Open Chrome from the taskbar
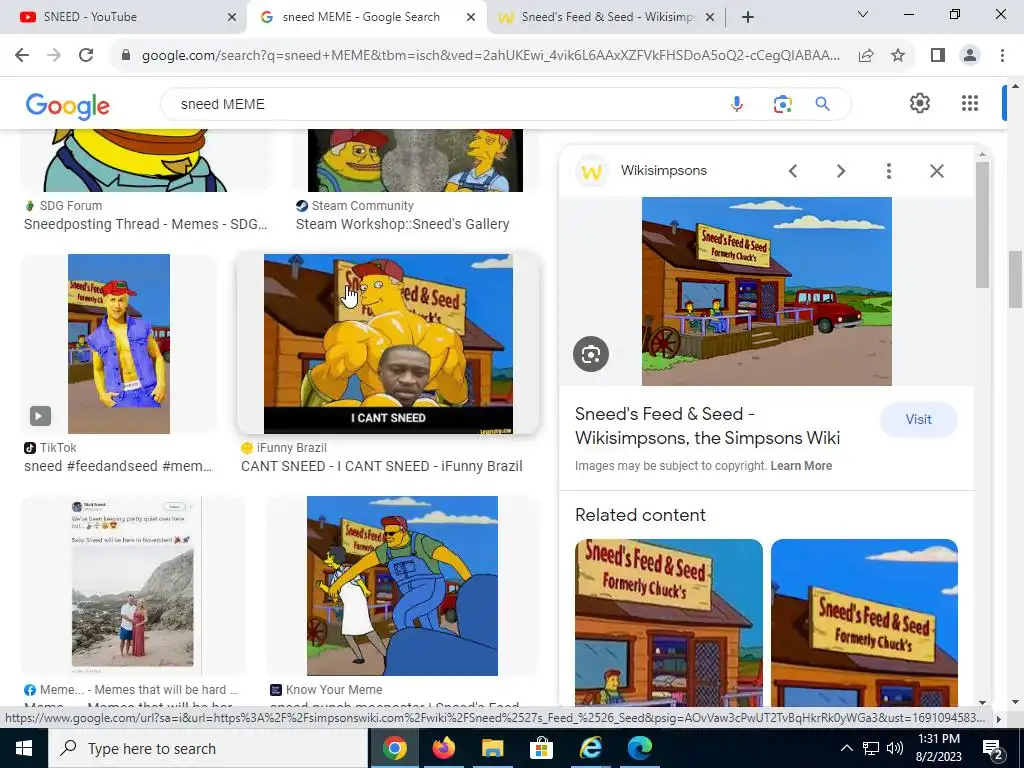 click(x=394, y=748)
